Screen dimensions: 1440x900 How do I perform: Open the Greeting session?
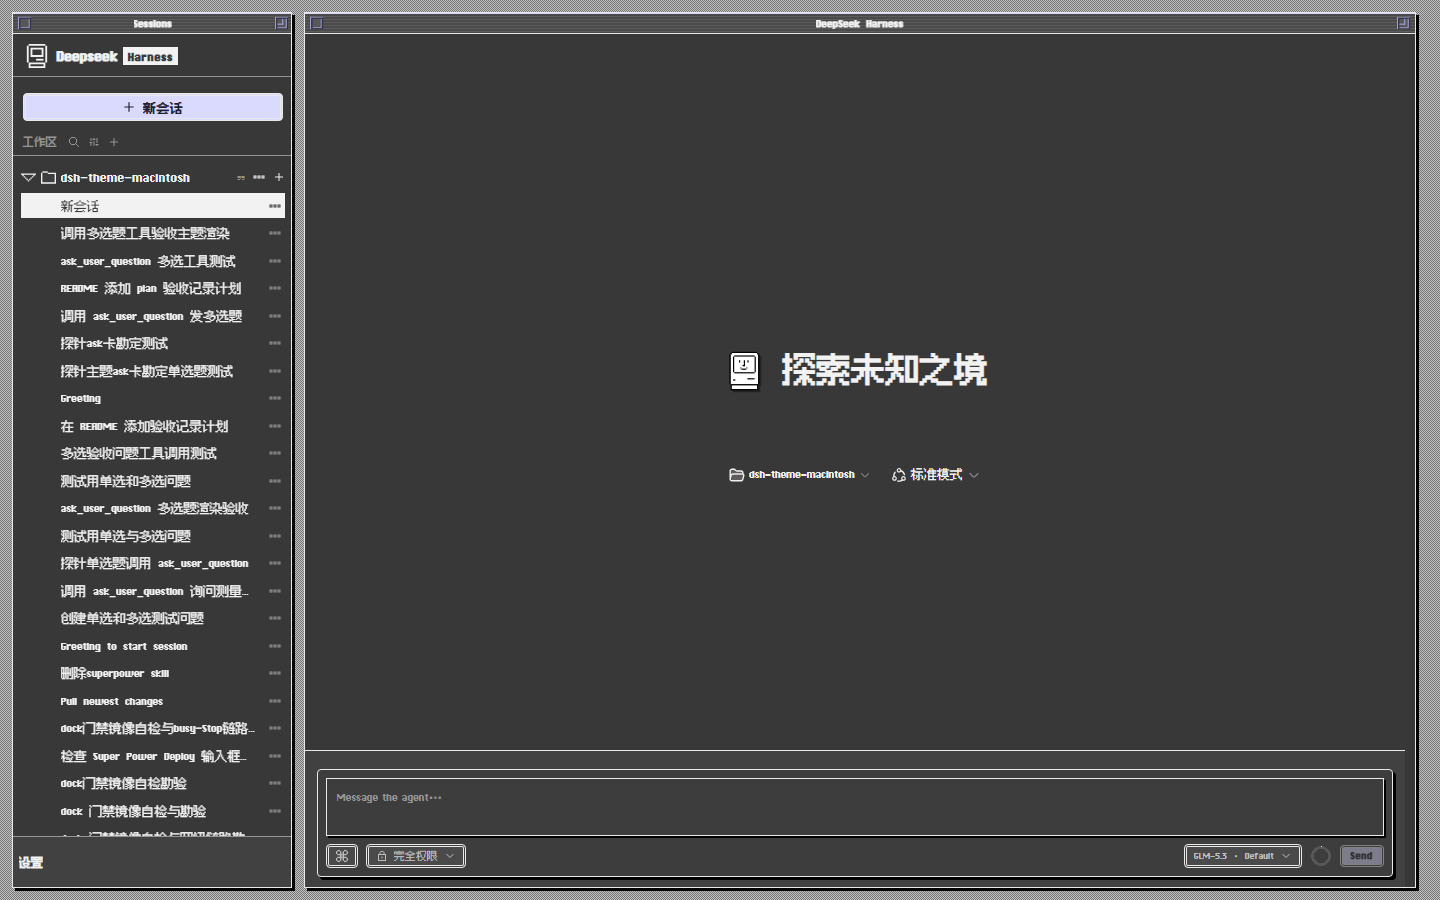point(153,398)
